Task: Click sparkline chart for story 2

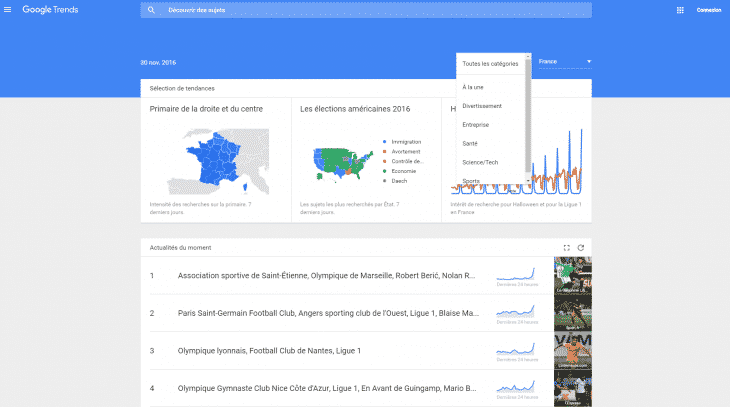Action: click(x=516, y=311)
